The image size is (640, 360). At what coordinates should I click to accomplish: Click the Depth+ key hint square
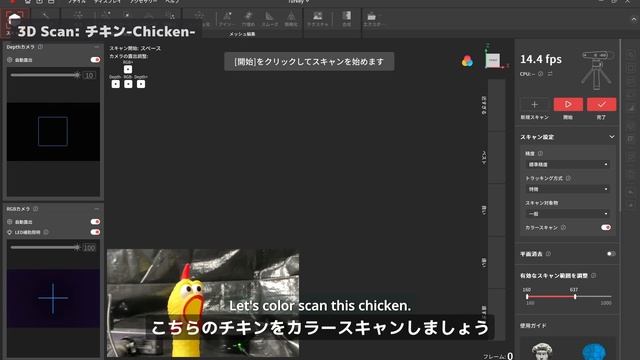[x=141, y=84]
